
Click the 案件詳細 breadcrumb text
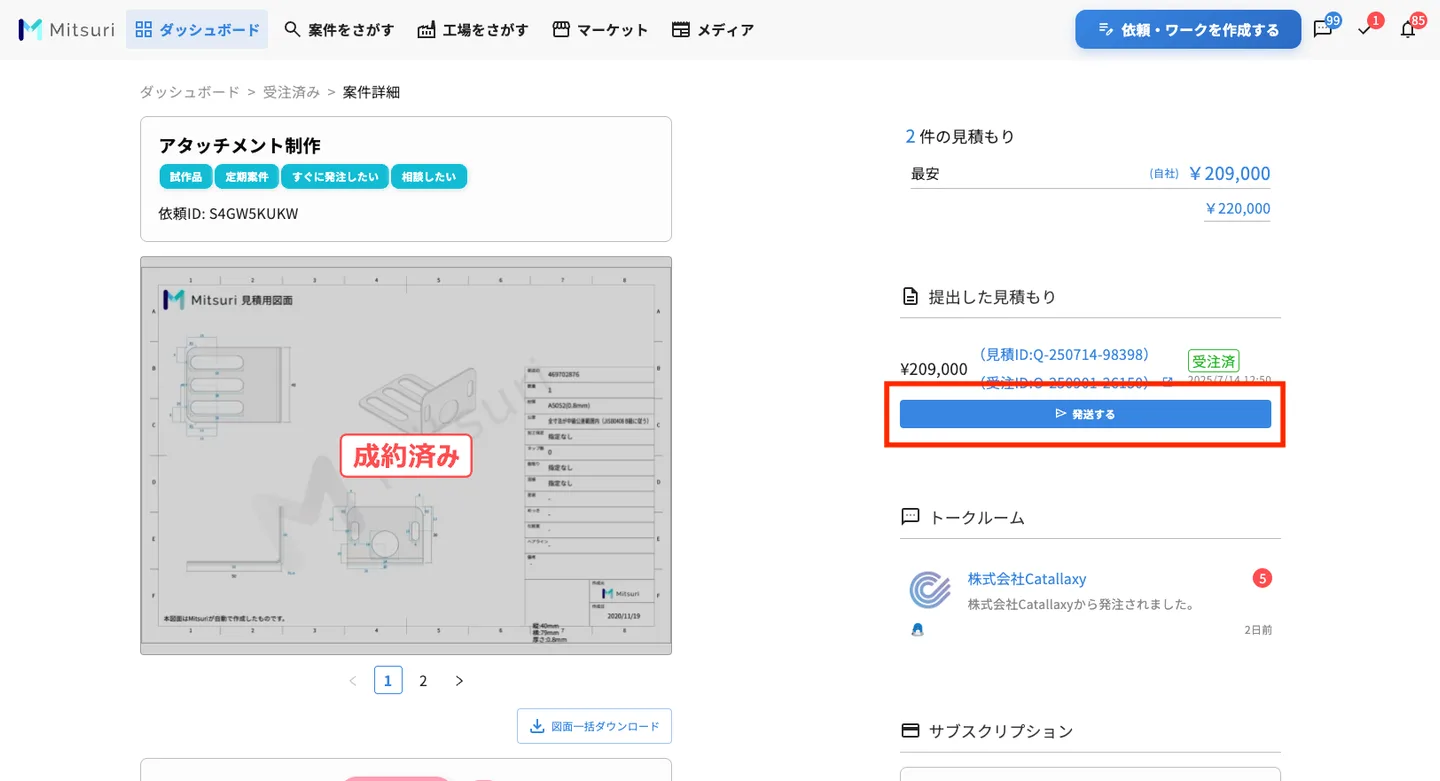click(x=371, y=92)
